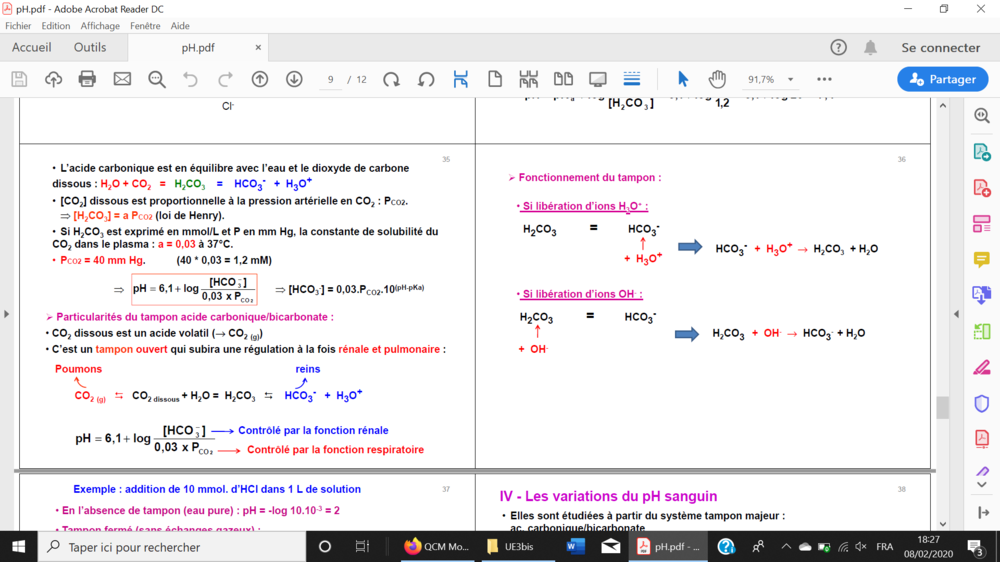
Task: Open notifications bell icon
Action: click(x=871, y=47)
